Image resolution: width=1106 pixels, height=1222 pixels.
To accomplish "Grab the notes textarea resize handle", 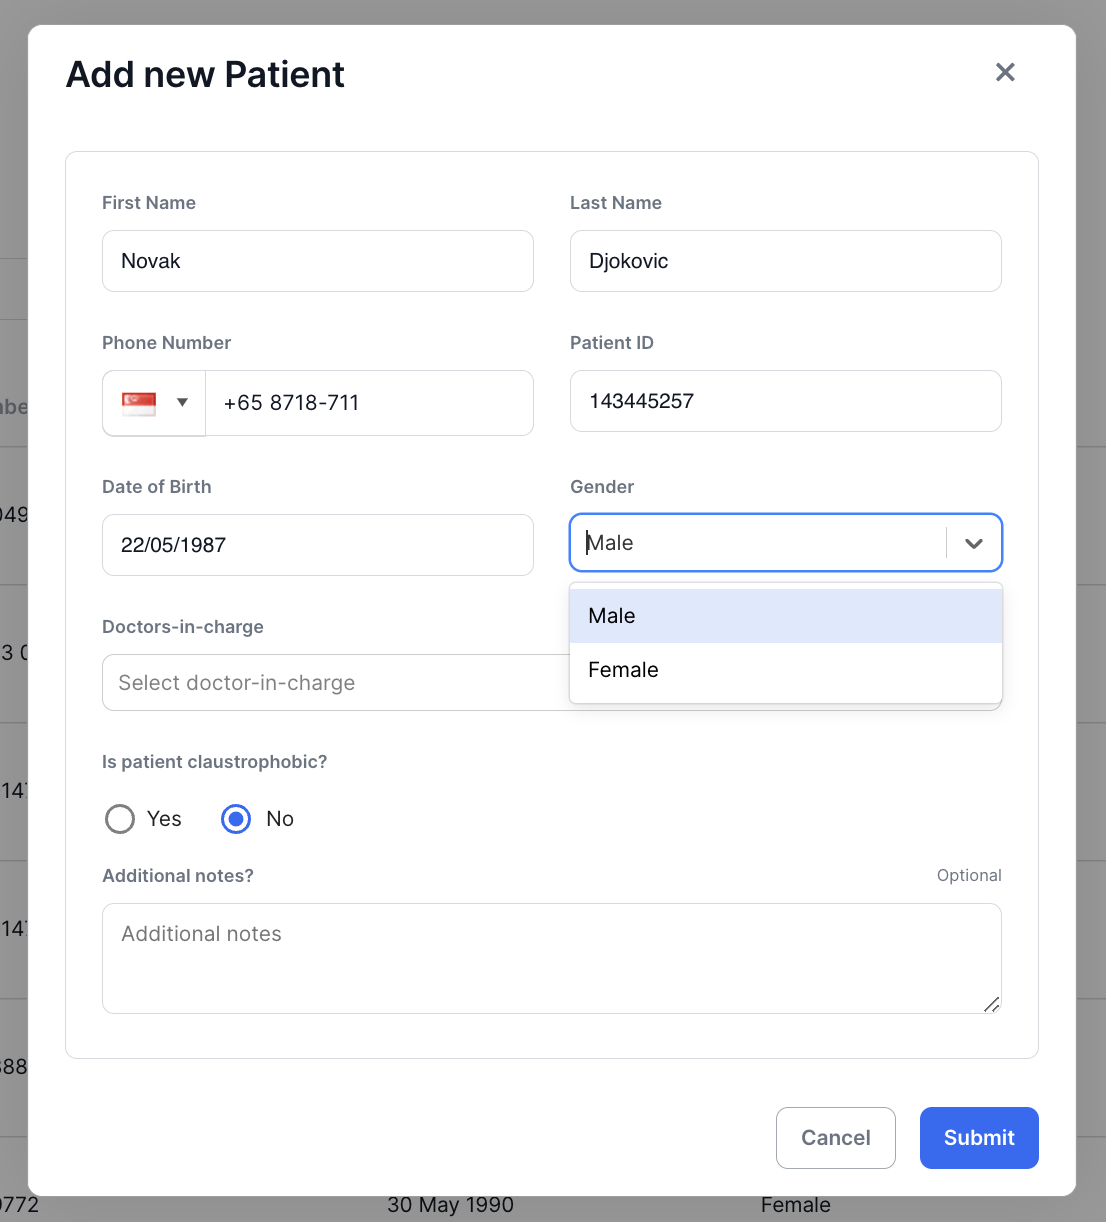I will click(992, 1004).
